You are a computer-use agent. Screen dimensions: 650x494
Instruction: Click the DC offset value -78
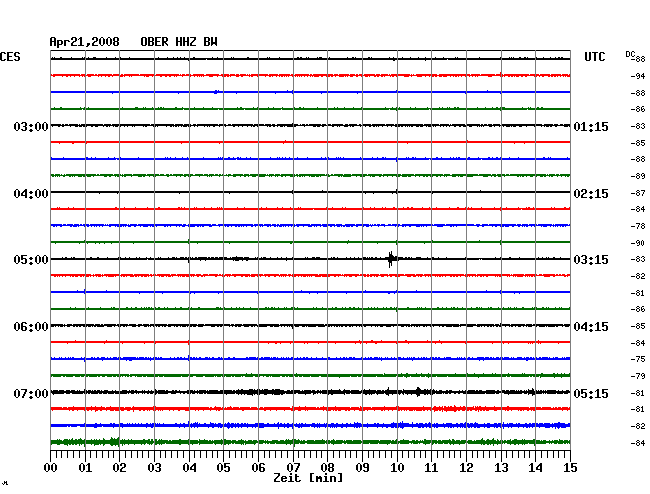coord(638,226)
